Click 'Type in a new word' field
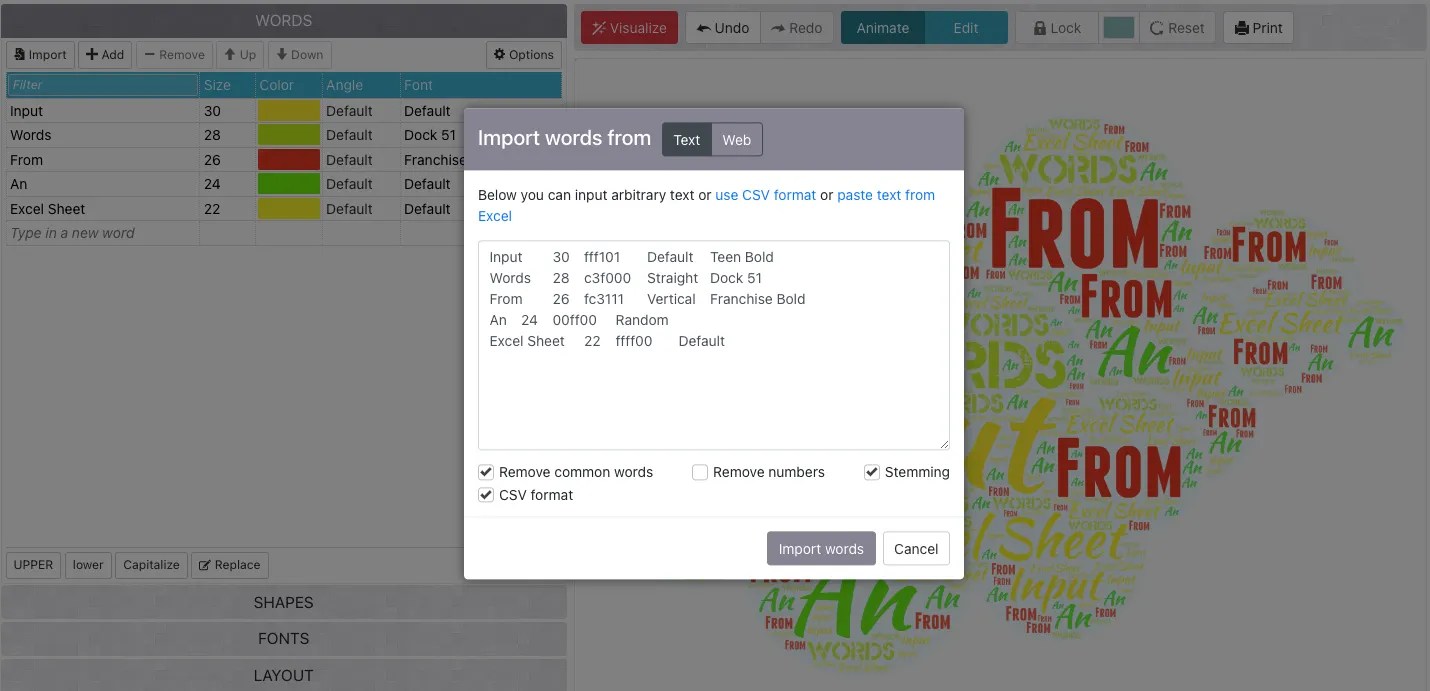This screenshot has width=1430, height=691. (x=102, y=233)
